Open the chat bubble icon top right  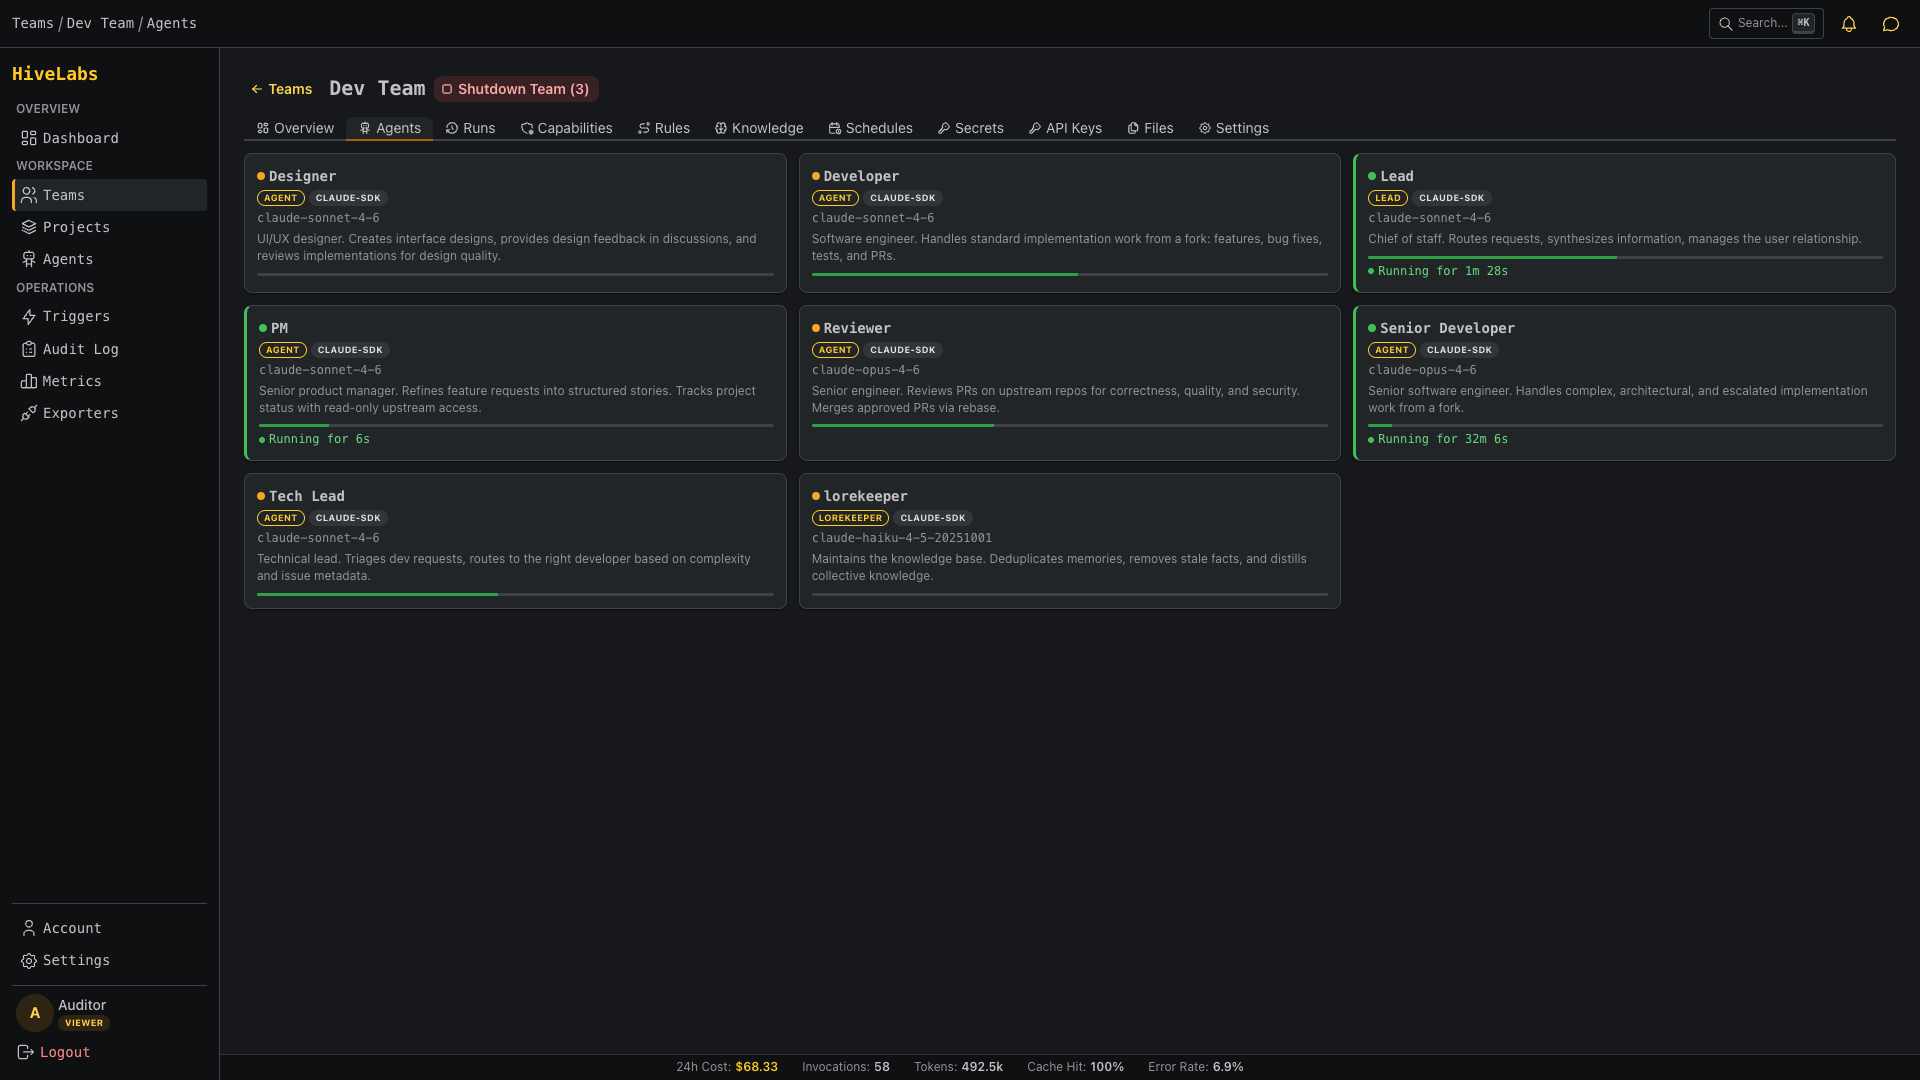pos(1890,23)
